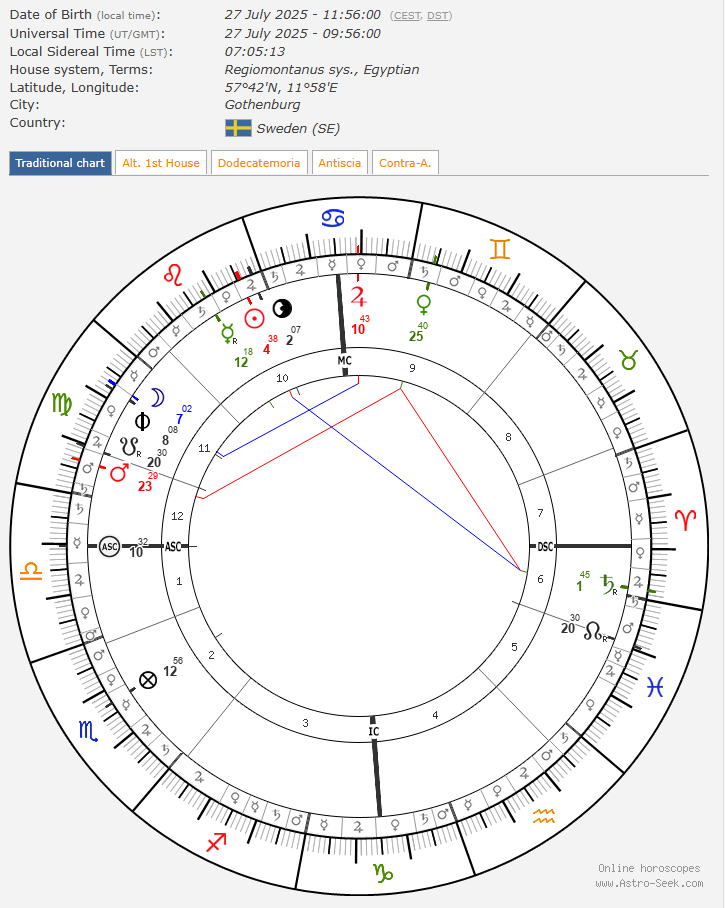Screen dimensions: 725x908
Task: Click the South Node symbol
Action: (x=130, y=446)
